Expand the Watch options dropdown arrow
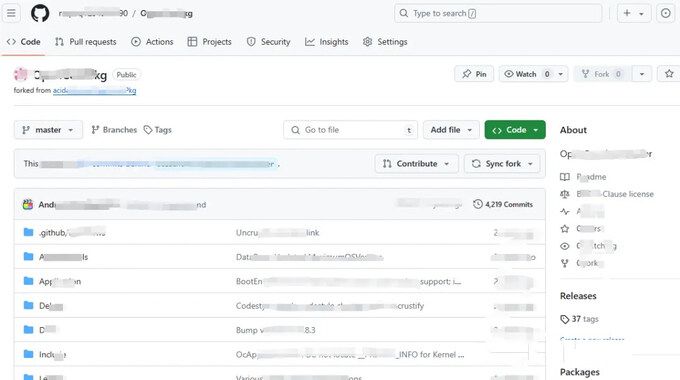680x380 pixels. tap(561, 74)
